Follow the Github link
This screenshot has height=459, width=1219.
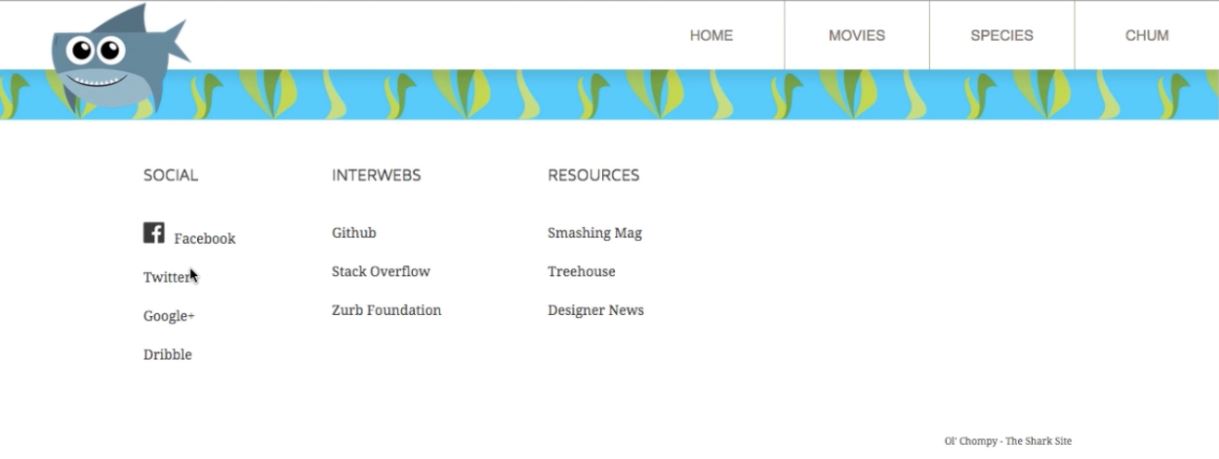354,233
